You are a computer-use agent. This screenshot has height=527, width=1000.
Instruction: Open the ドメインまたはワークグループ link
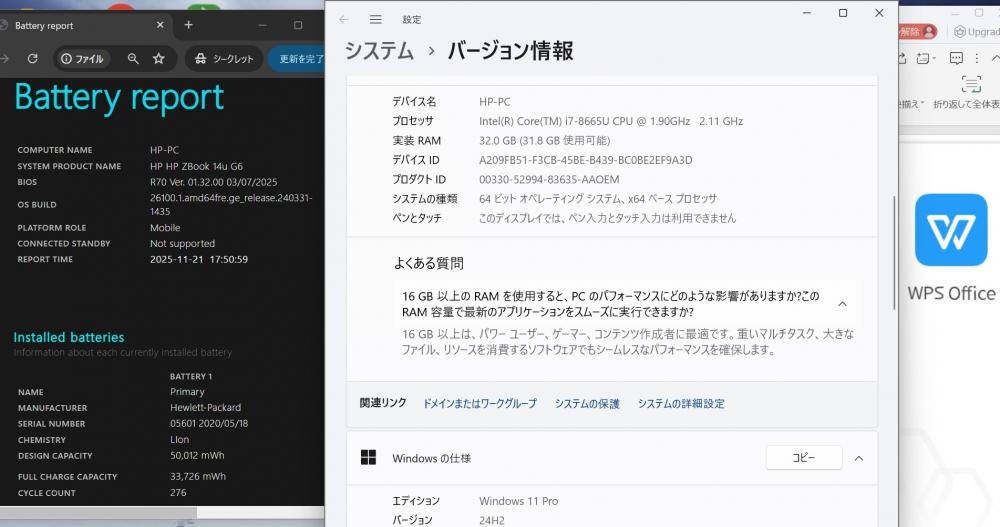pyautogui.click(x=480, y=403)
